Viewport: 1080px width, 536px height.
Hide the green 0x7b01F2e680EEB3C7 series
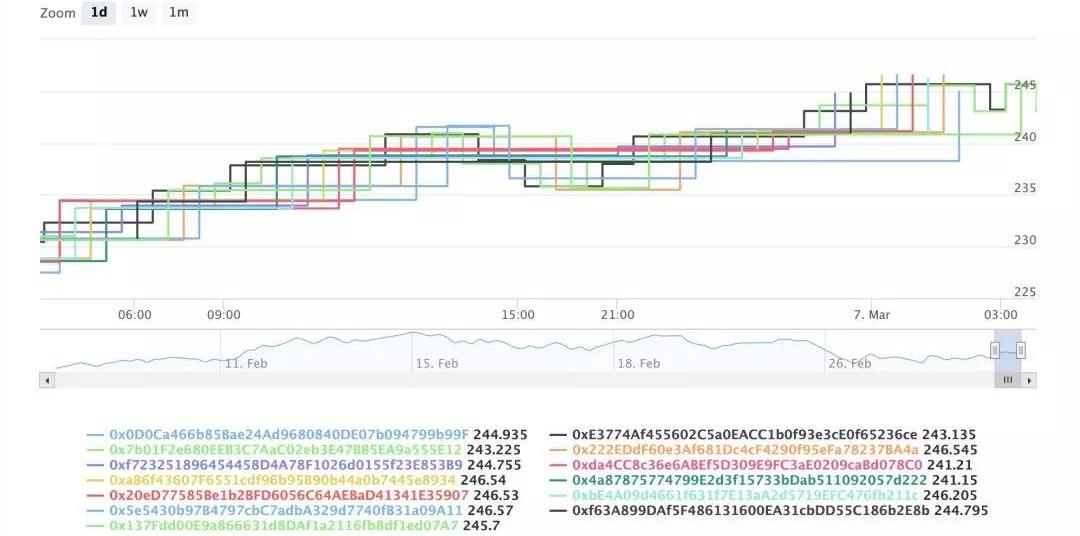click(x=285, y=450)
